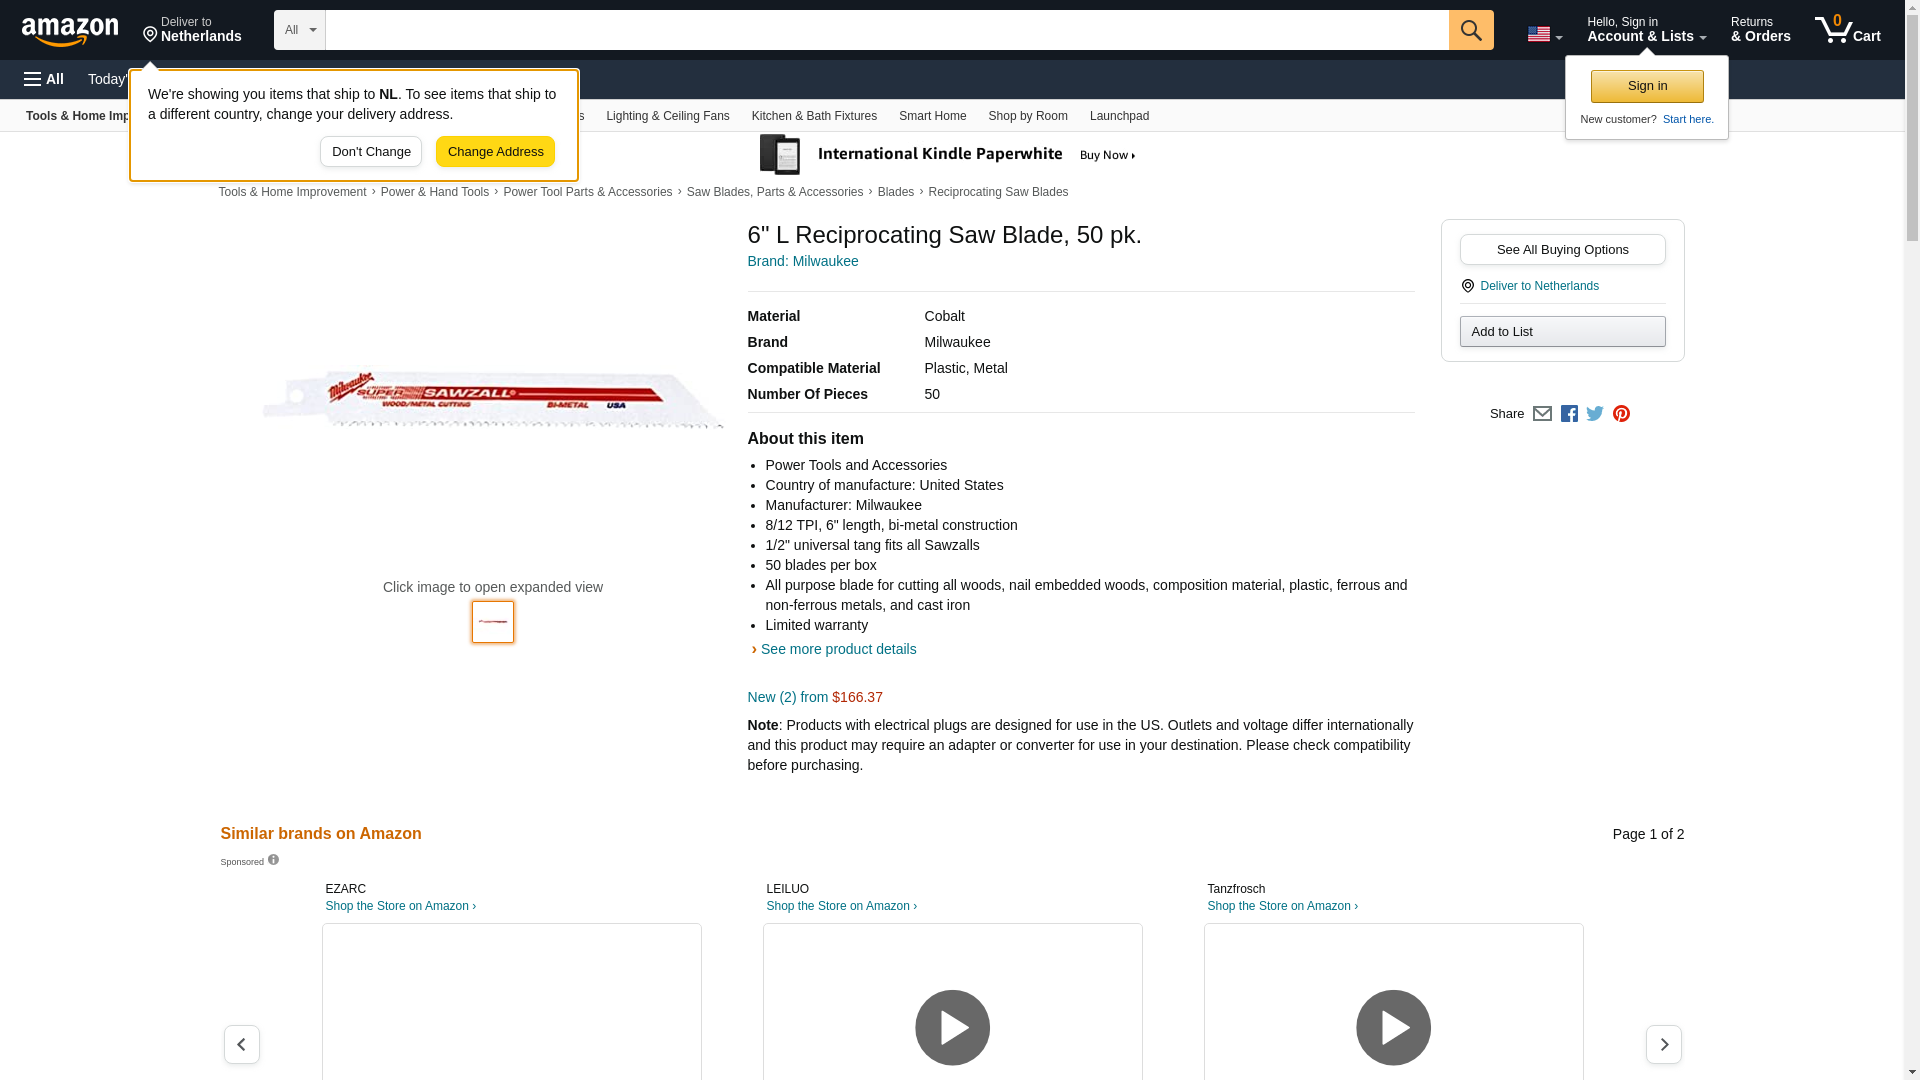The width and height of the screenshot is (1920, 1080).
Task: Click the Amazon logo
Action: pyautogui.click(x=70, y=31)
